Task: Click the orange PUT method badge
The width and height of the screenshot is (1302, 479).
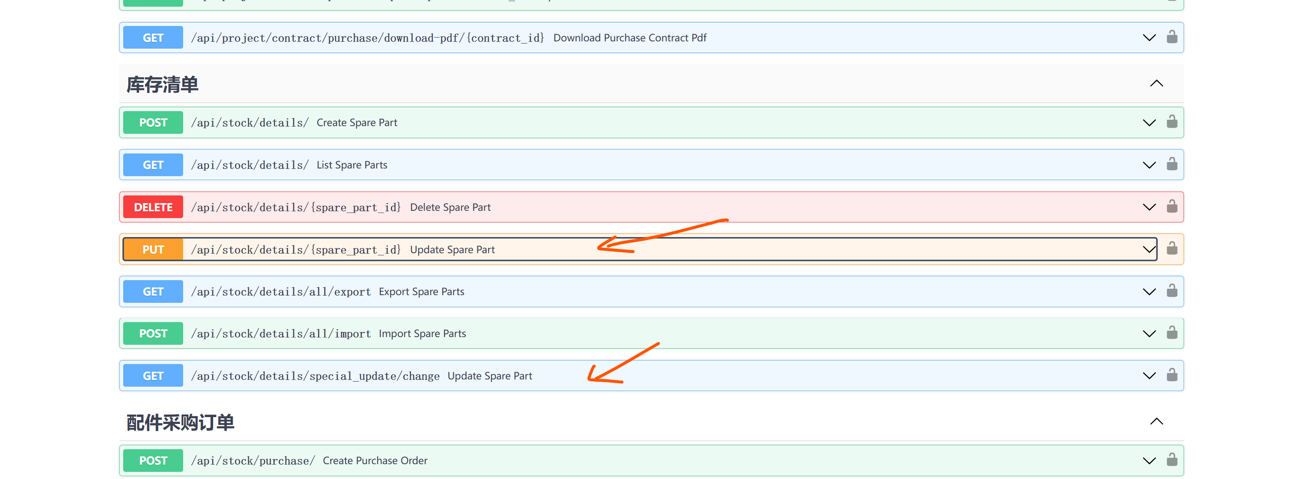Action: [x=153, y=249]
